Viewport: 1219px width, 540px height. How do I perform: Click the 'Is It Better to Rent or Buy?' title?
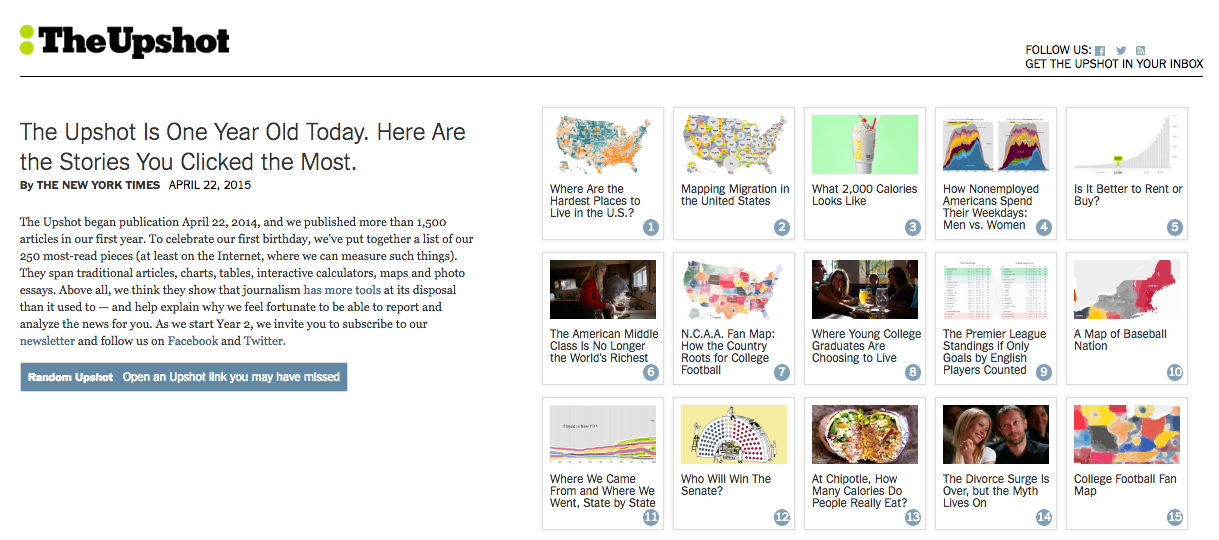1127,195
